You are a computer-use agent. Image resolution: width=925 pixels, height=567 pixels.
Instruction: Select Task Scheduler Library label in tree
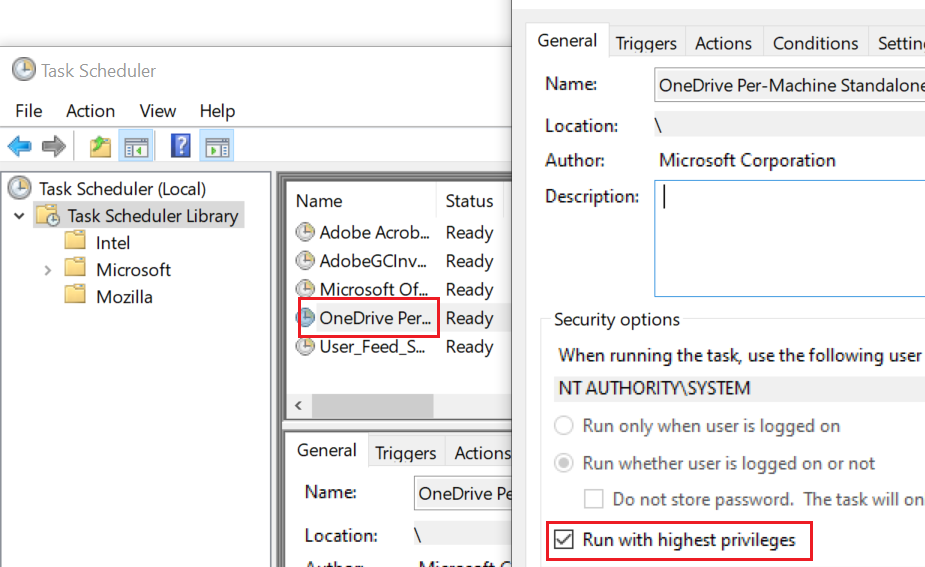pos(152,216)
